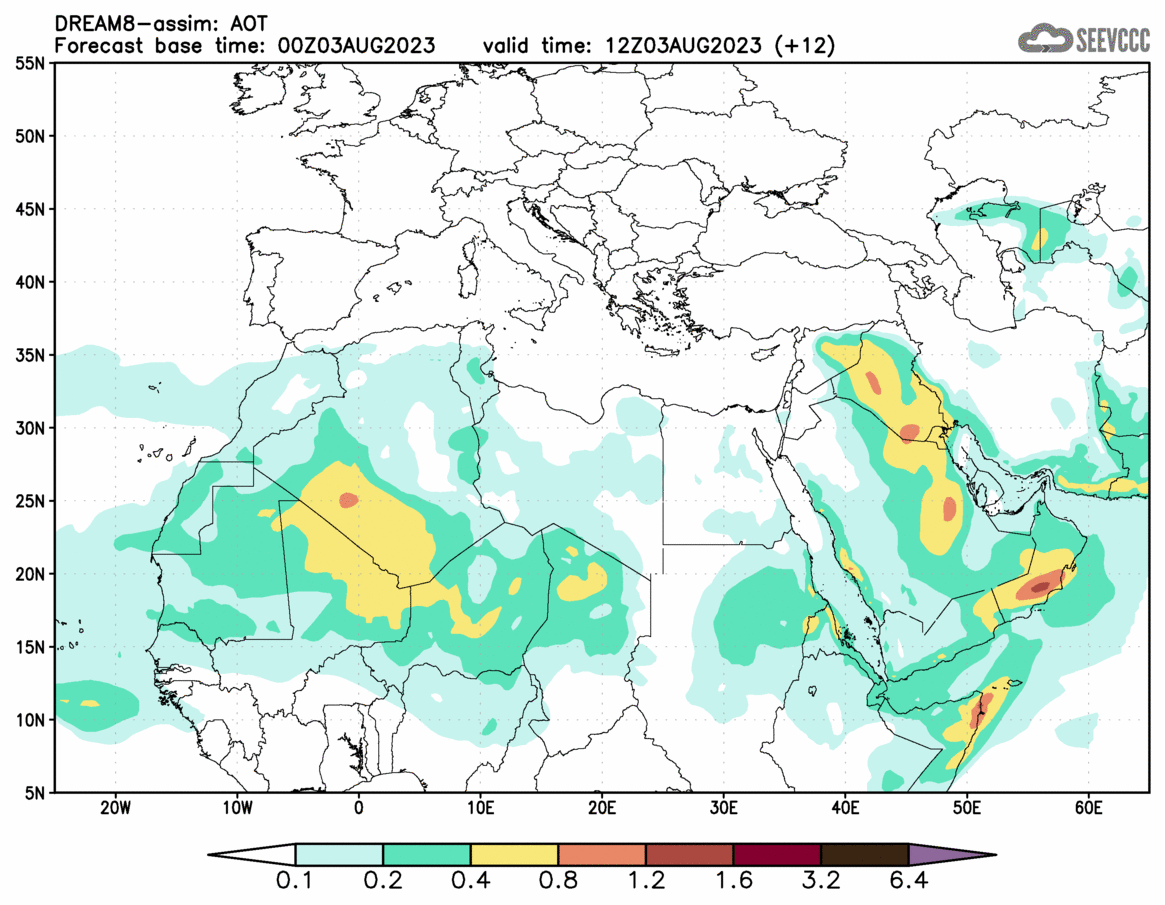Image resolution: width=1165 pixels, height=905 pixels.
Task: Click the '0.2' legend value
Action: coord(383,882)
